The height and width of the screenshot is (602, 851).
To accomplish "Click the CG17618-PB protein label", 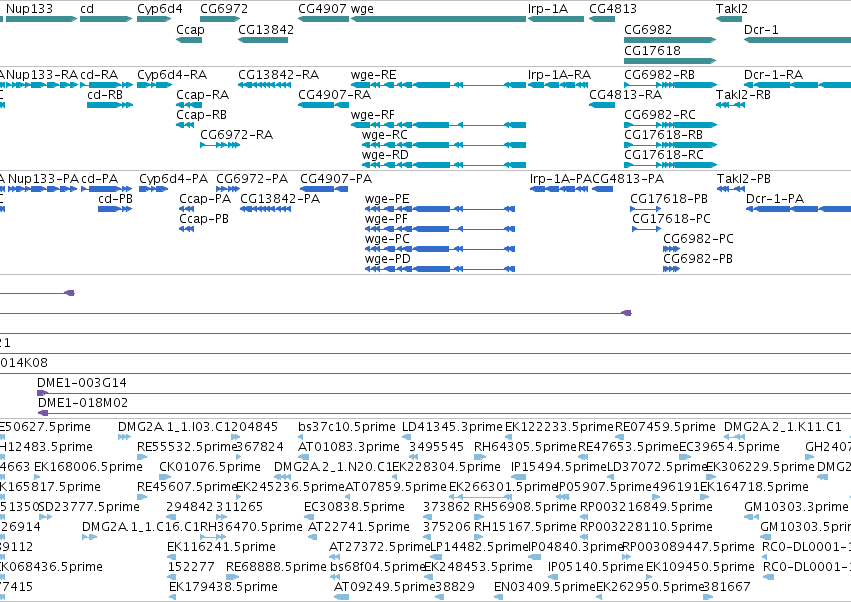I will click(x=669, y=199).
